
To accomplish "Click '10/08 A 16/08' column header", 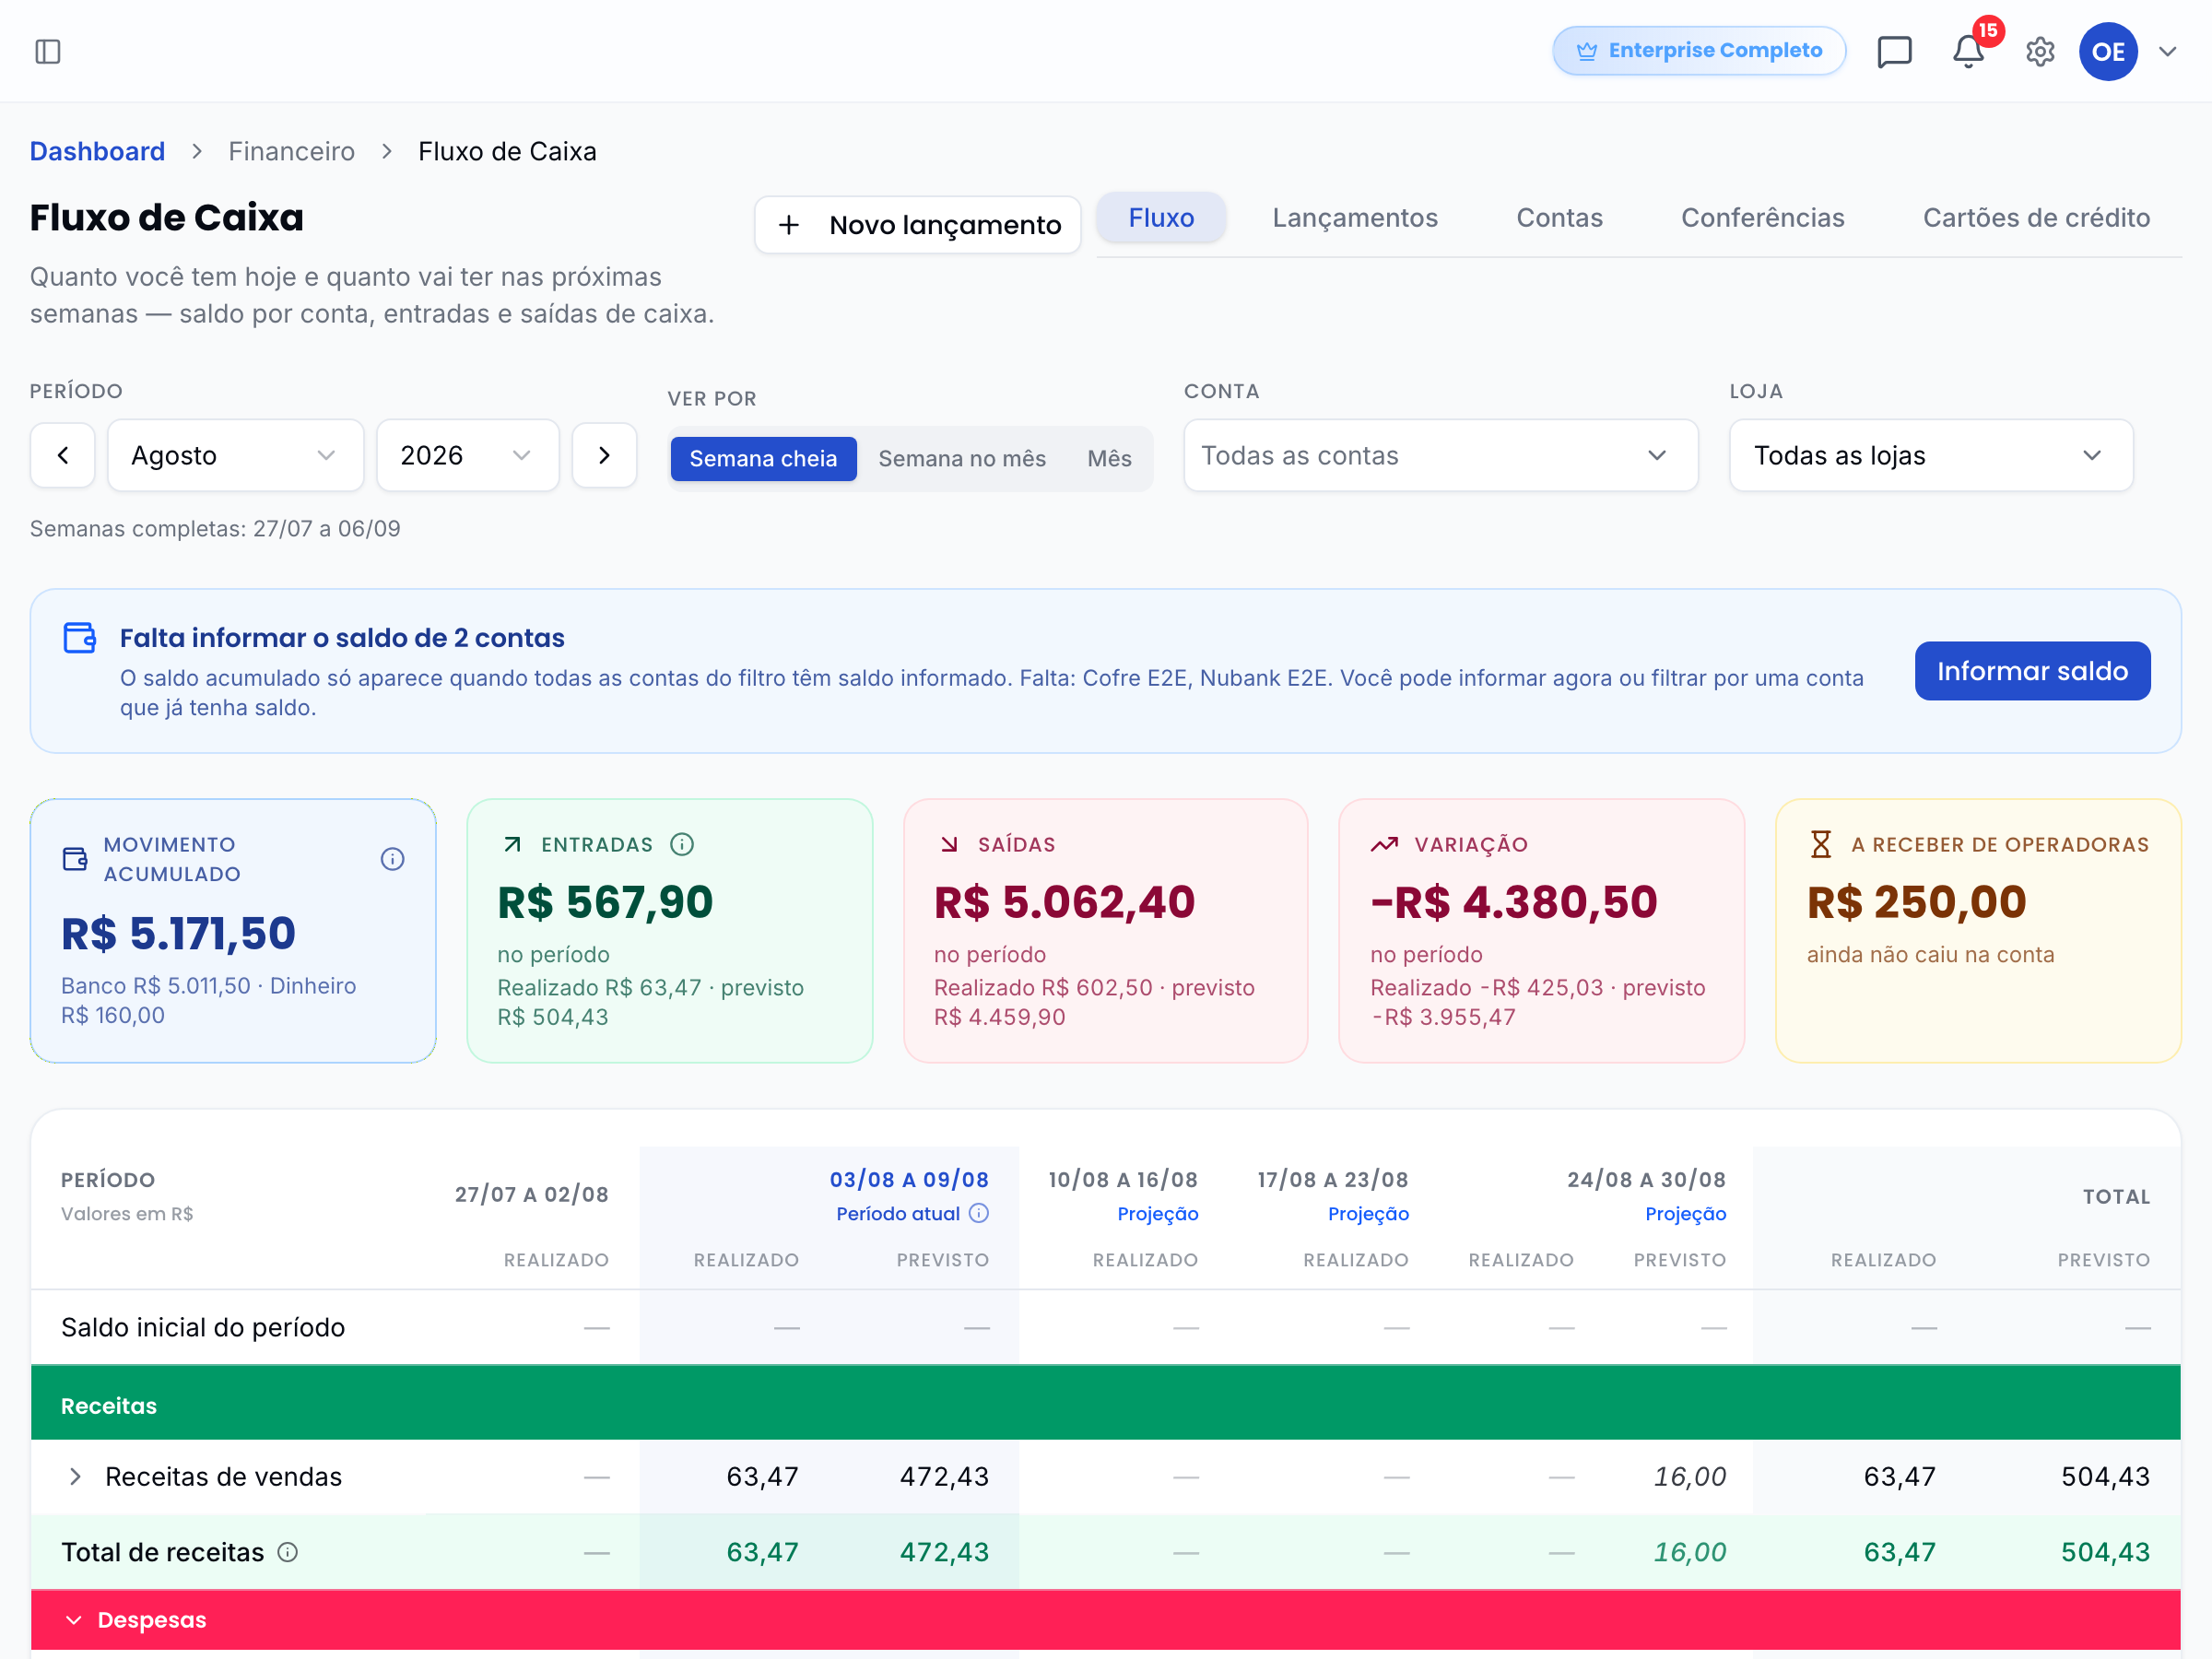I will (x=1123, y=1180).
